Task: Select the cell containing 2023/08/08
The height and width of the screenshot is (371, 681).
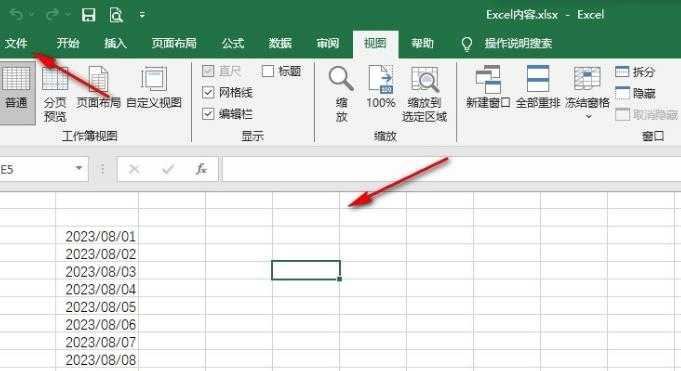Action: (97, 360)
